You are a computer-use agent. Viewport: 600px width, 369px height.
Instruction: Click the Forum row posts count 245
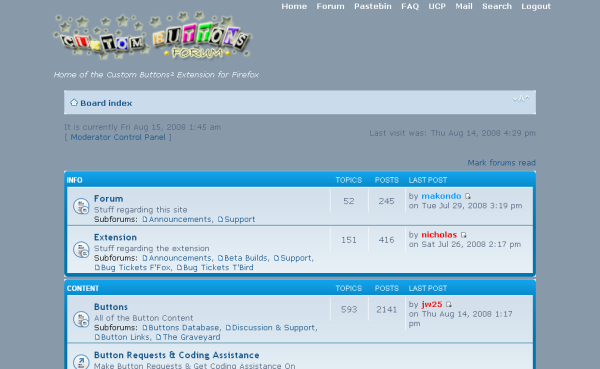pos(386,201)
